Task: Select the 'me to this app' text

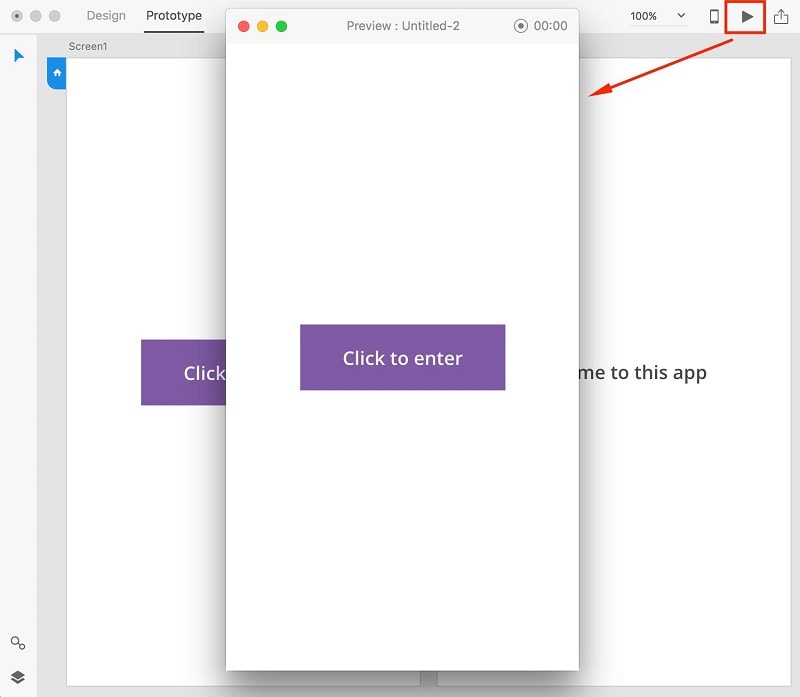Action: tap(643, 373)
